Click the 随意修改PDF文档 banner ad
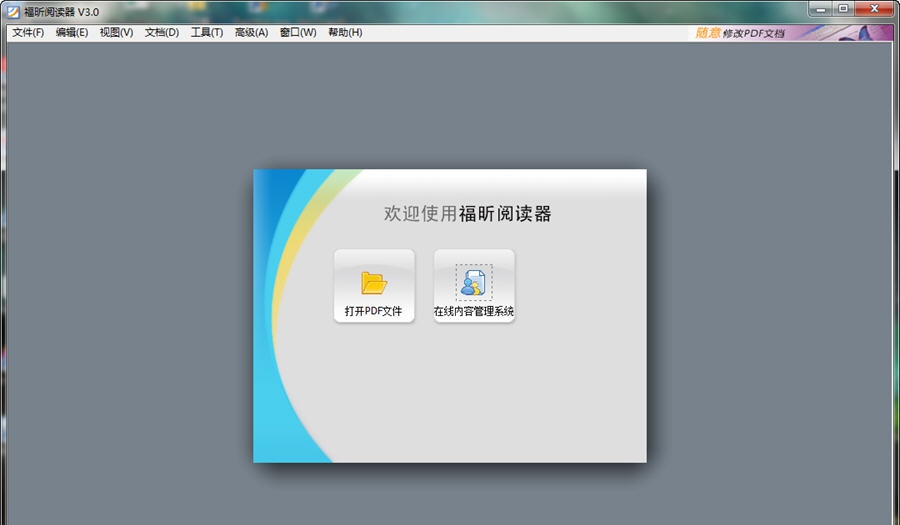This screenshot has height=525, width=900. point(790,33)
